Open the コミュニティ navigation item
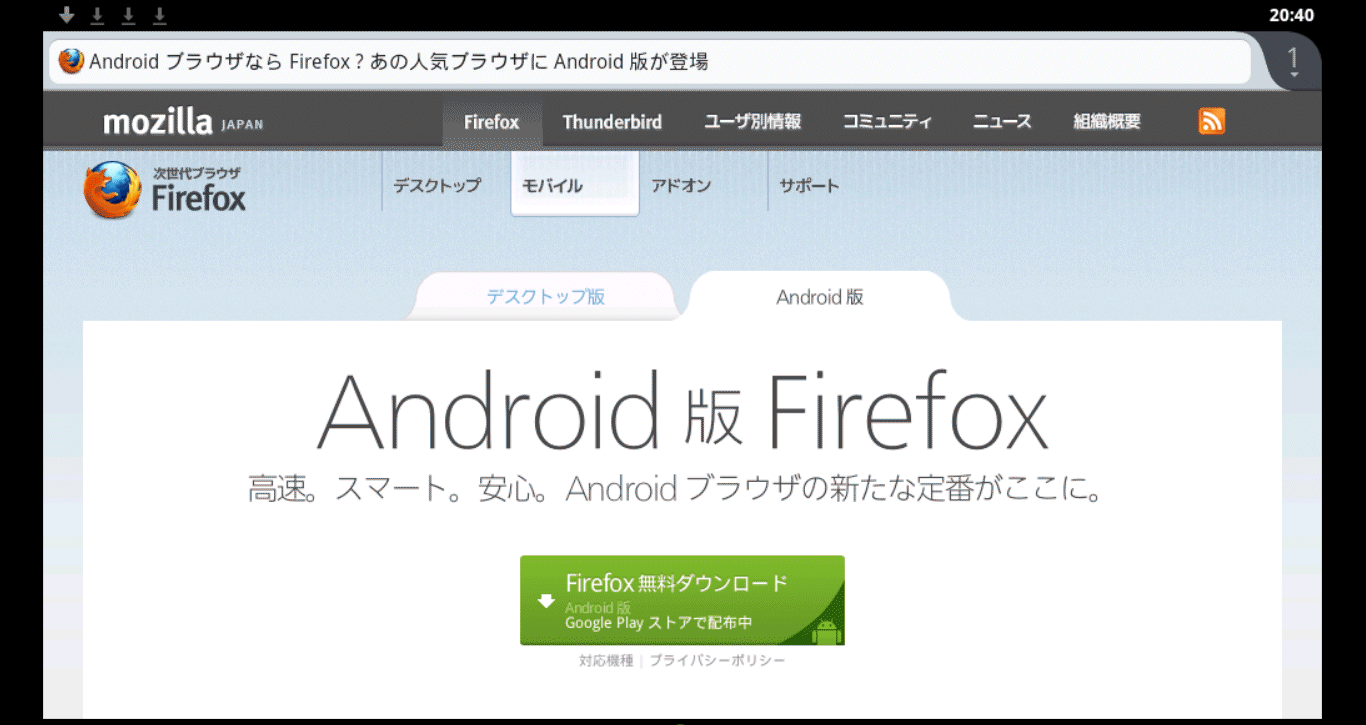This screenshot has width=1366, height=725. (887, 122)
